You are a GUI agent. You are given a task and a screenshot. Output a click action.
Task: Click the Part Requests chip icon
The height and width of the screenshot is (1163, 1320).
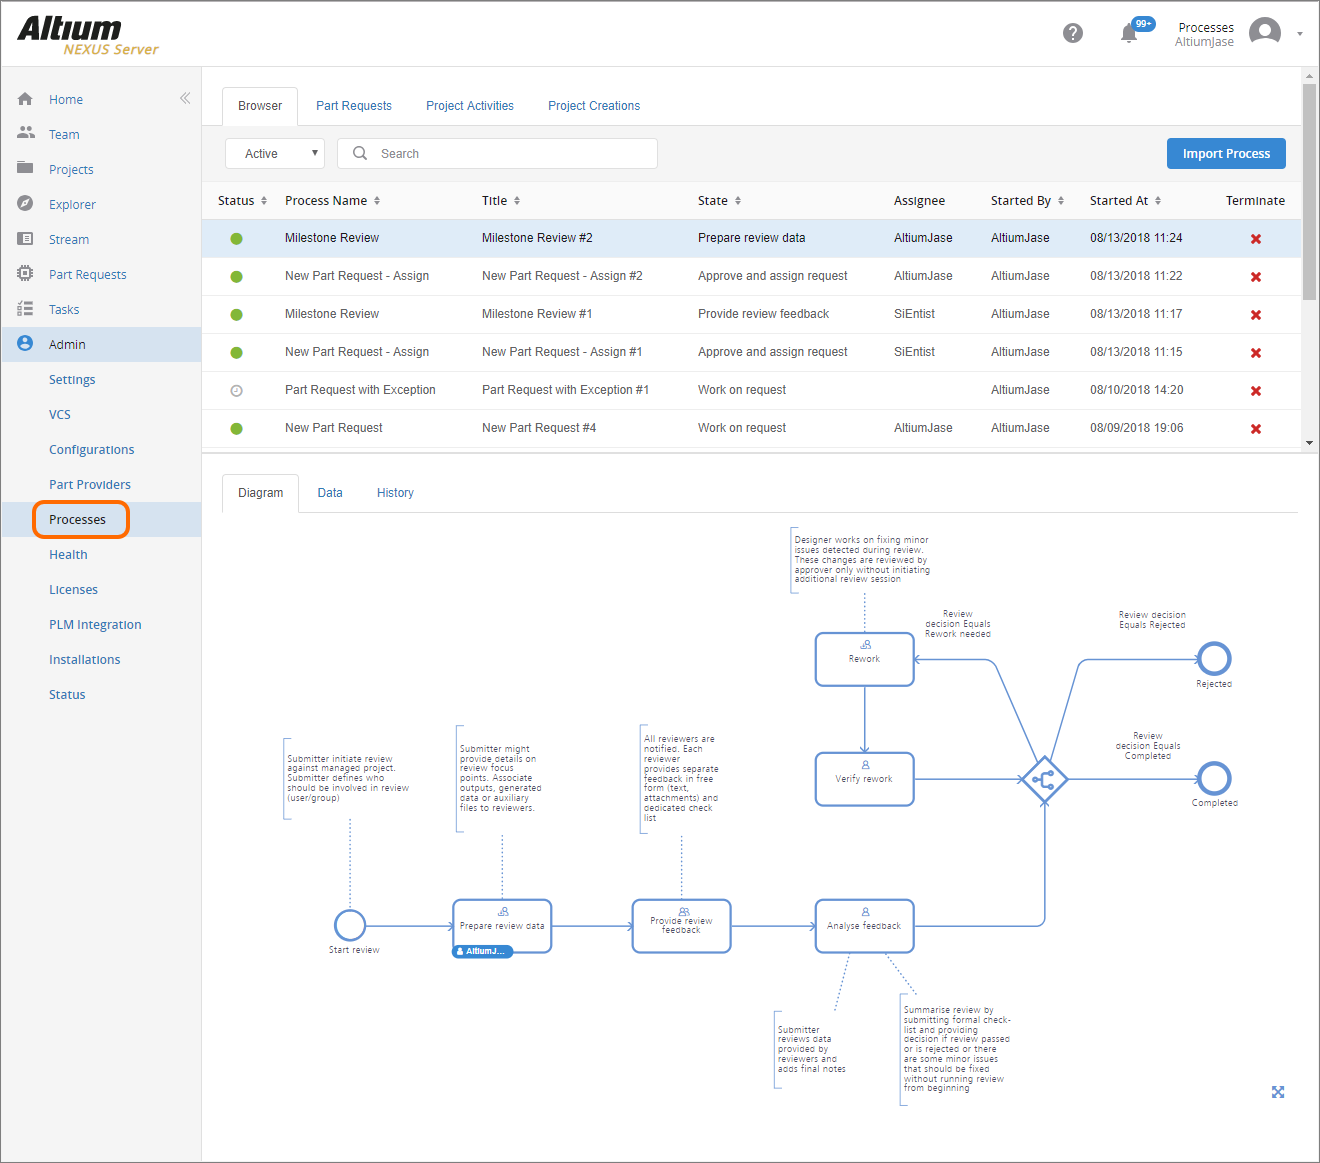pos(26,274)
